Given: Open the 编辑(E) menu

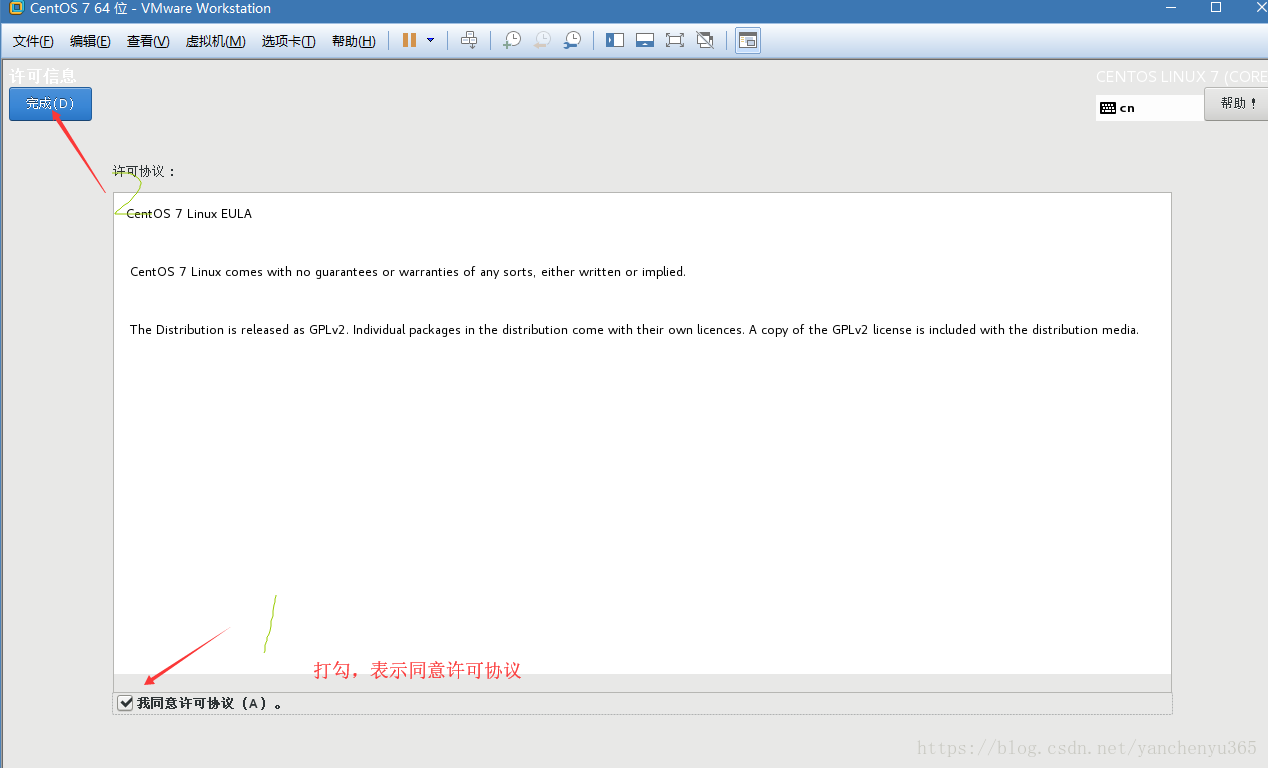Looking at the screenshot, I should click(90, 41).
